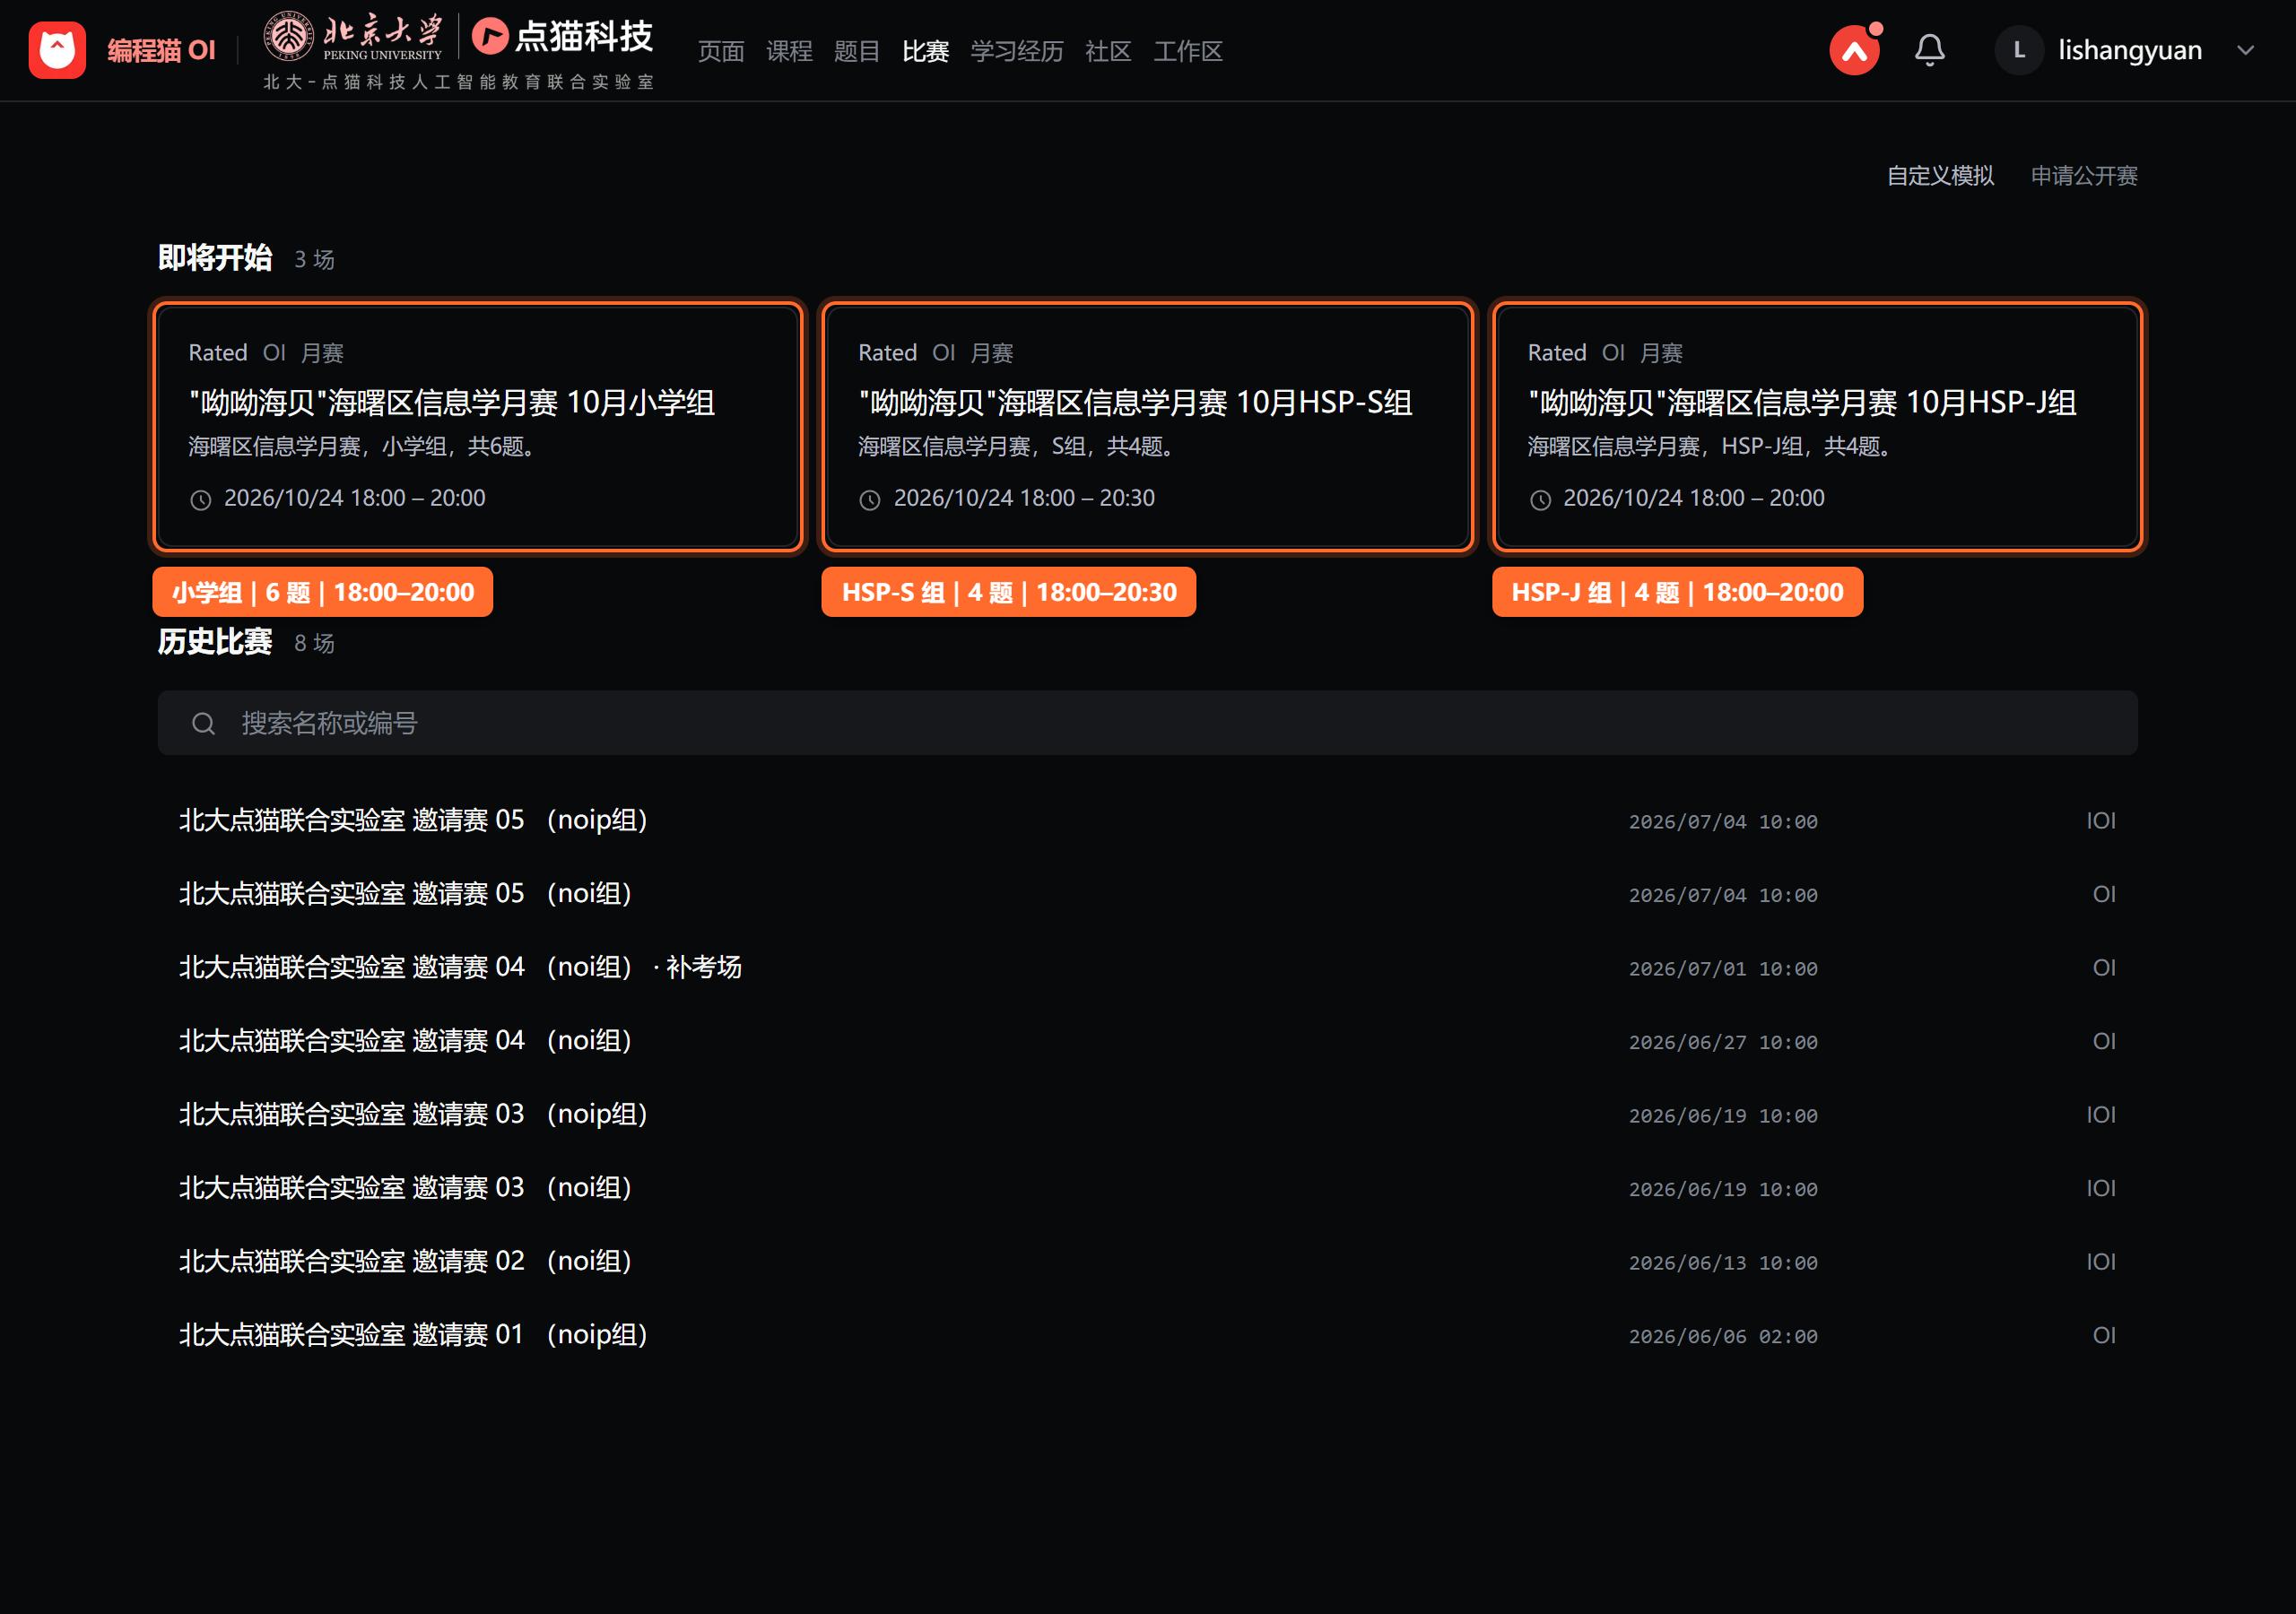Click the user avatar letter L

point(2019,50)
